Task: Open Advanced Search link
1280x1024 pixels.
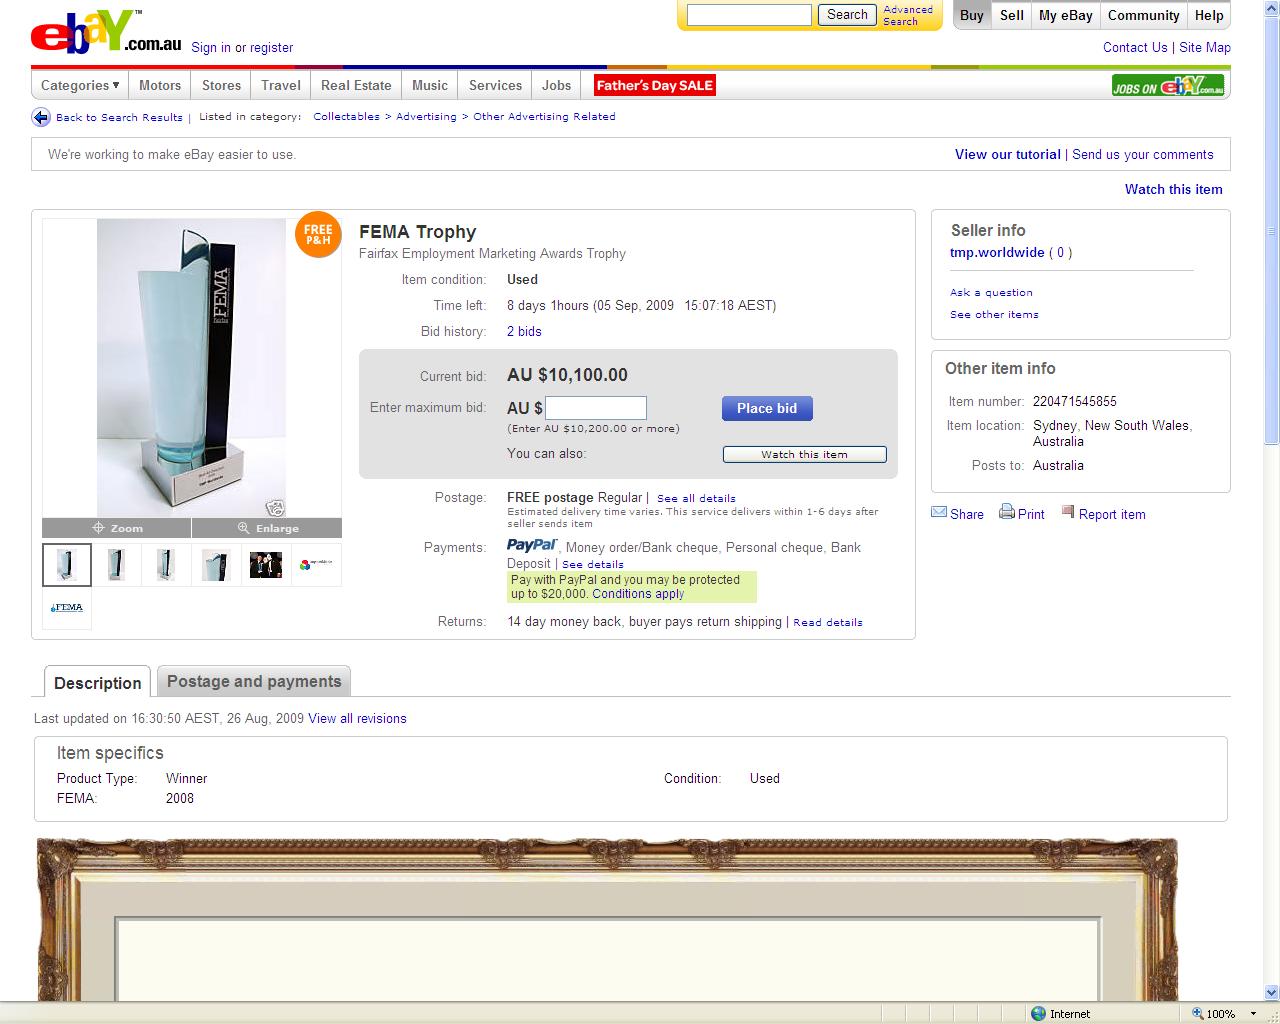Action: pyautogui.click(x=908, y=15)
